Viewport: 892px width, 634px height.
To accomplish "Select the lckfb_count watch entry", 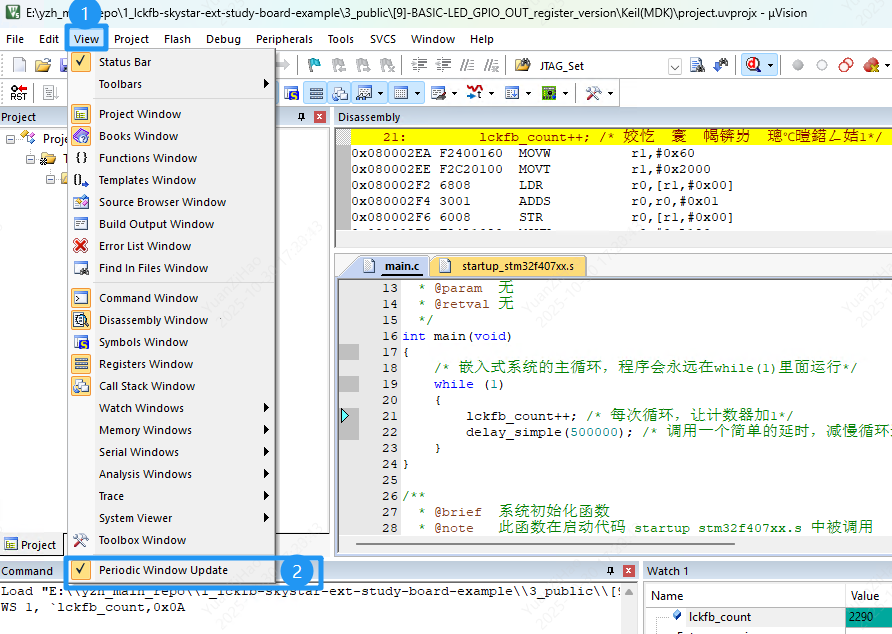I will [719, 617].
